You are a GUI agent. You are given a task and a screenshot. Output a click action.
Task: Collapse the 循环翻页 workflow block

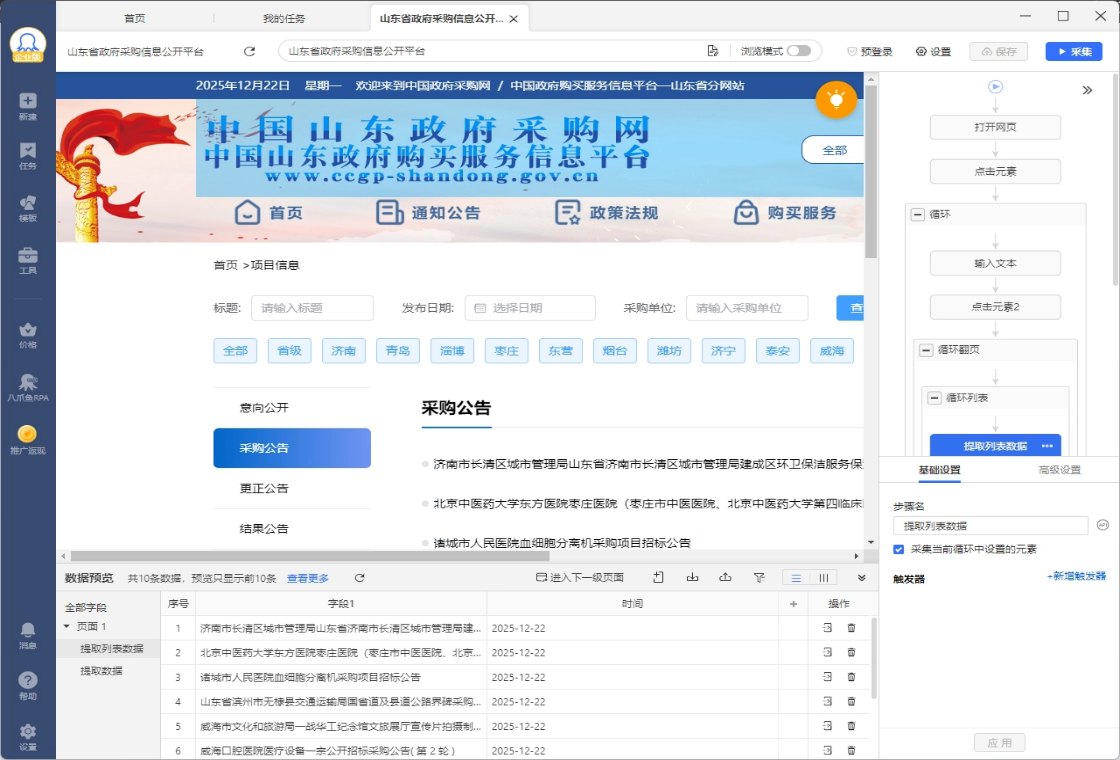pyautogui.click(x=926, y=350)
